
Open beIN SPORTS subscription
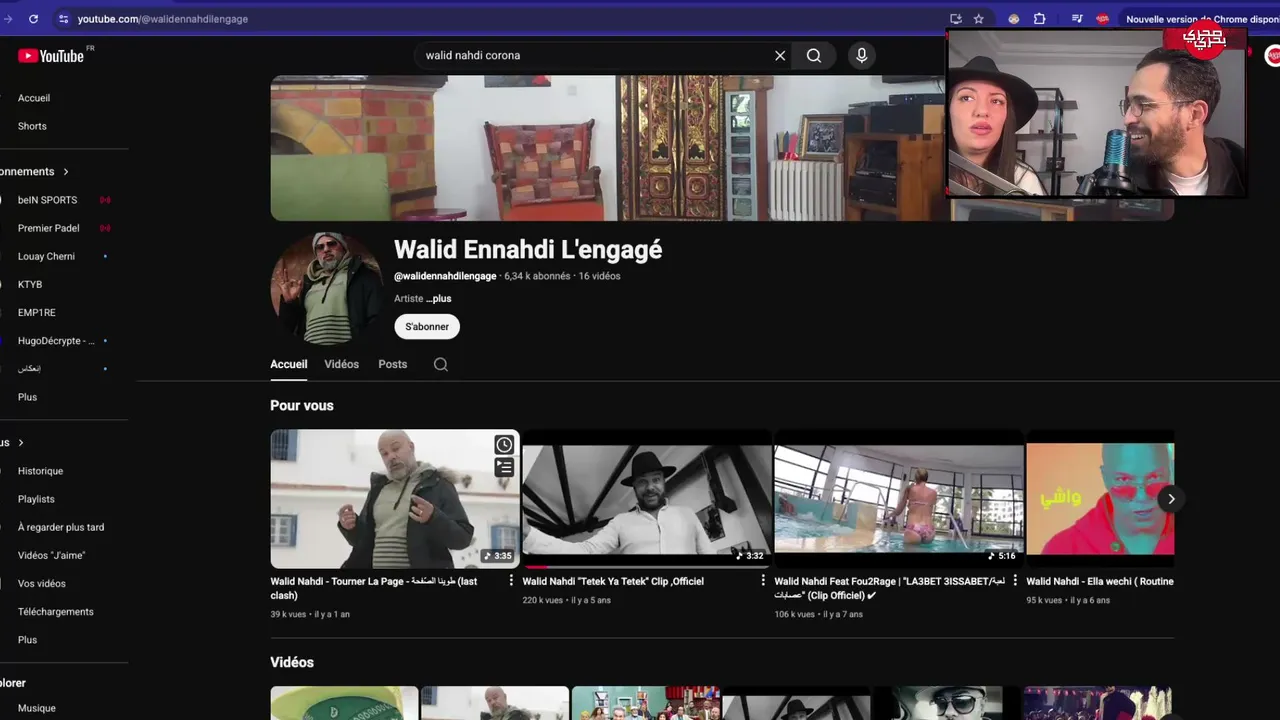(x=47, y=200)
